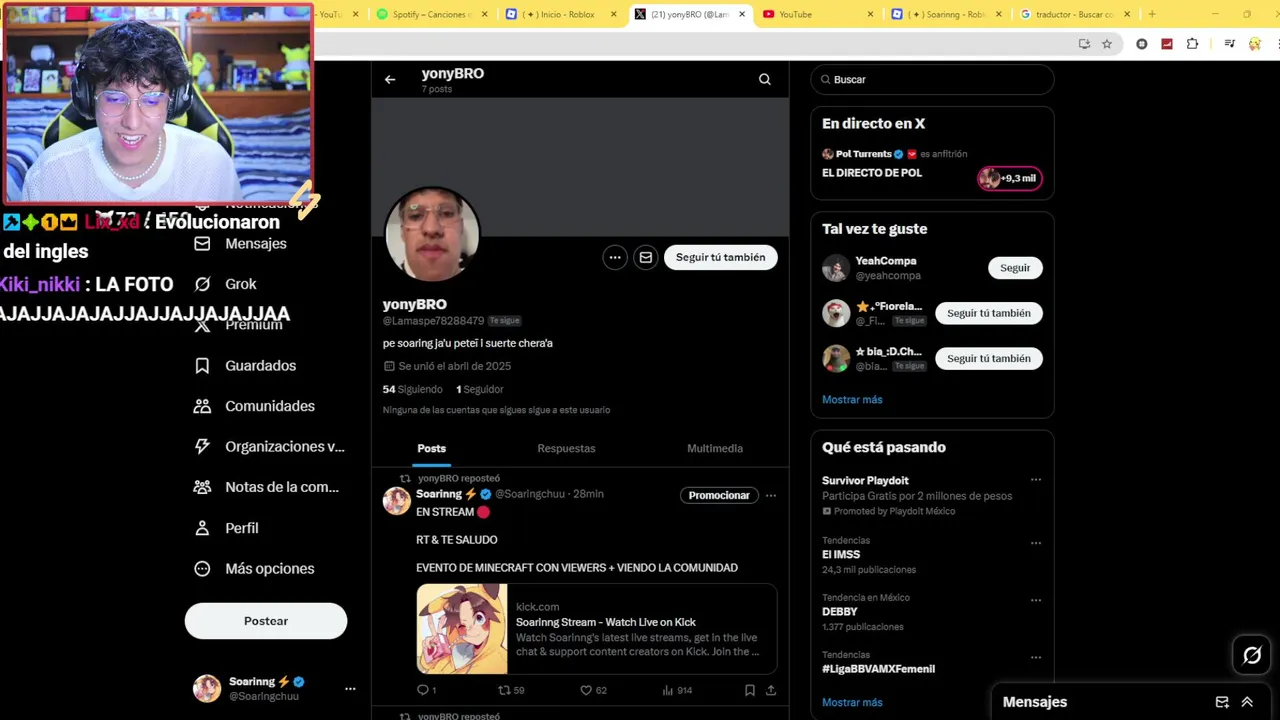
Task: Switch to the Multimedia tab
Action: (715, 448)
